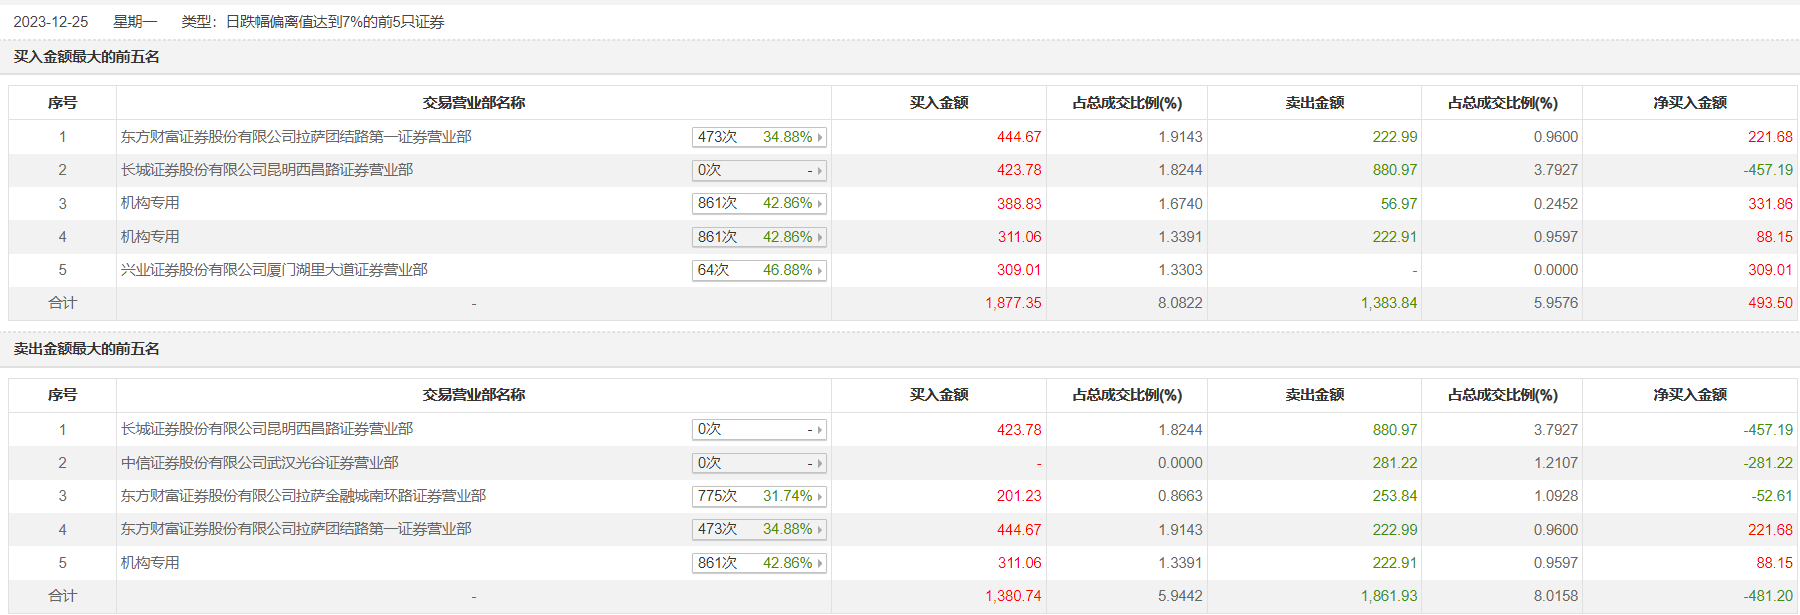This screenshot has height=615, width=1800.
Task: Open 长城证券昆明西昌路 link in buy table
Action: tap(267, 170)
